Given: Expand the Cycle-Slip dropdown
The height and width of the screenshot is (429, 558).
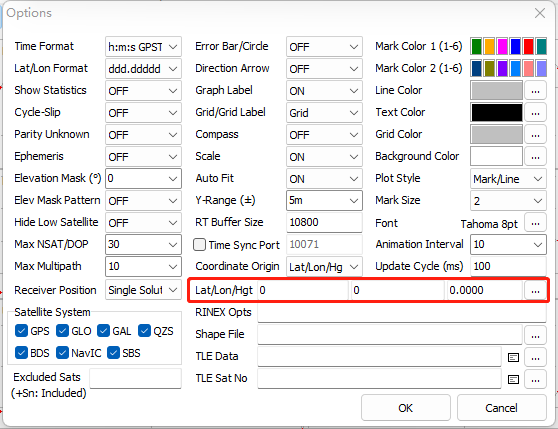Looking at the screenshot, I should 143,113.
